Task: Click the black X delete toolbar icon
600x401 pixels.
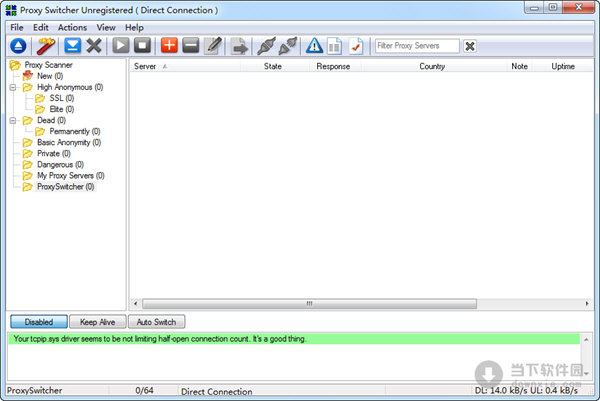Action: click(94, 46)
